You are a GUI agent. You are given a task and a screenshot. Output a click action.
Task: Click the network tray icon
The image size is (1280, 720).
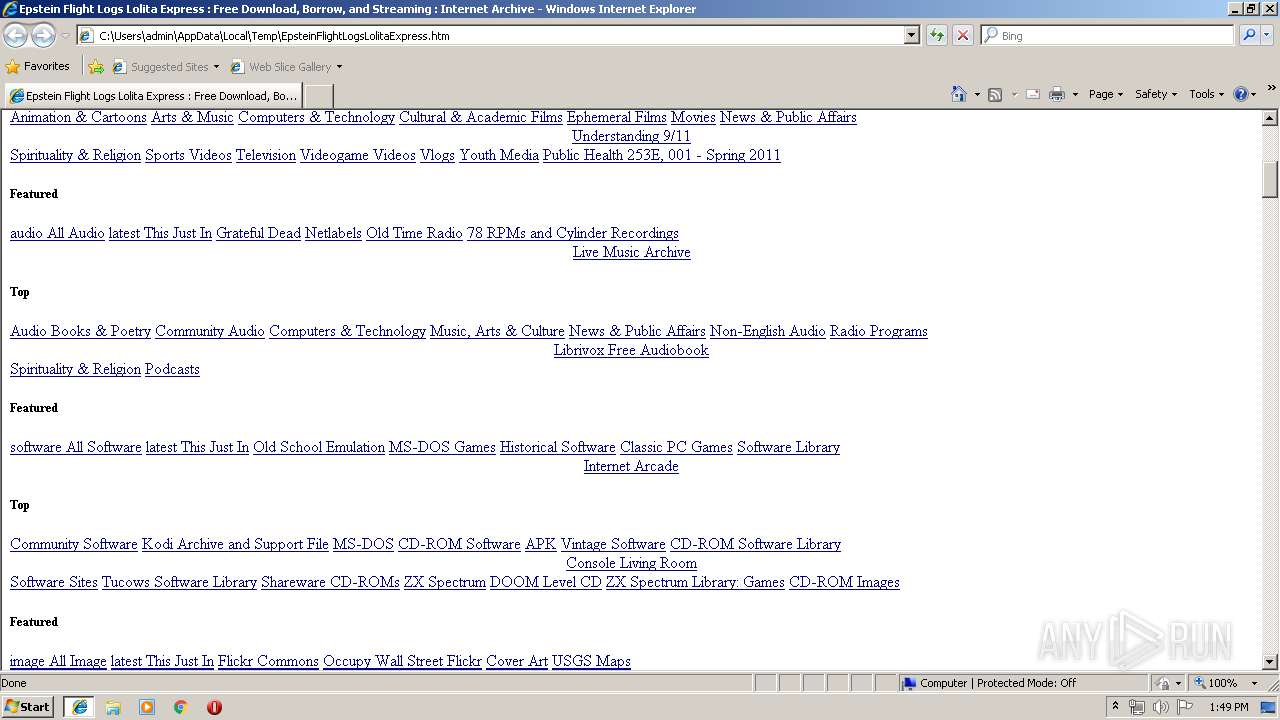(x=1137, y=707)
